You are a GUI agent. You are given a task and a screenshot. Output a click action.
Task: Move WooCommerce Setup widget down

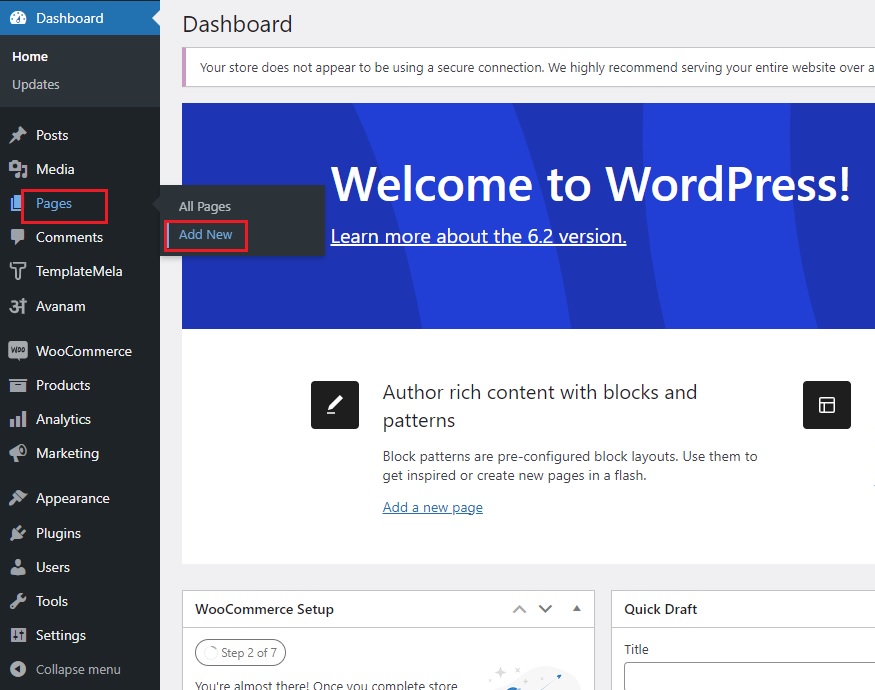pyautogui.click(x=546, y=609)
